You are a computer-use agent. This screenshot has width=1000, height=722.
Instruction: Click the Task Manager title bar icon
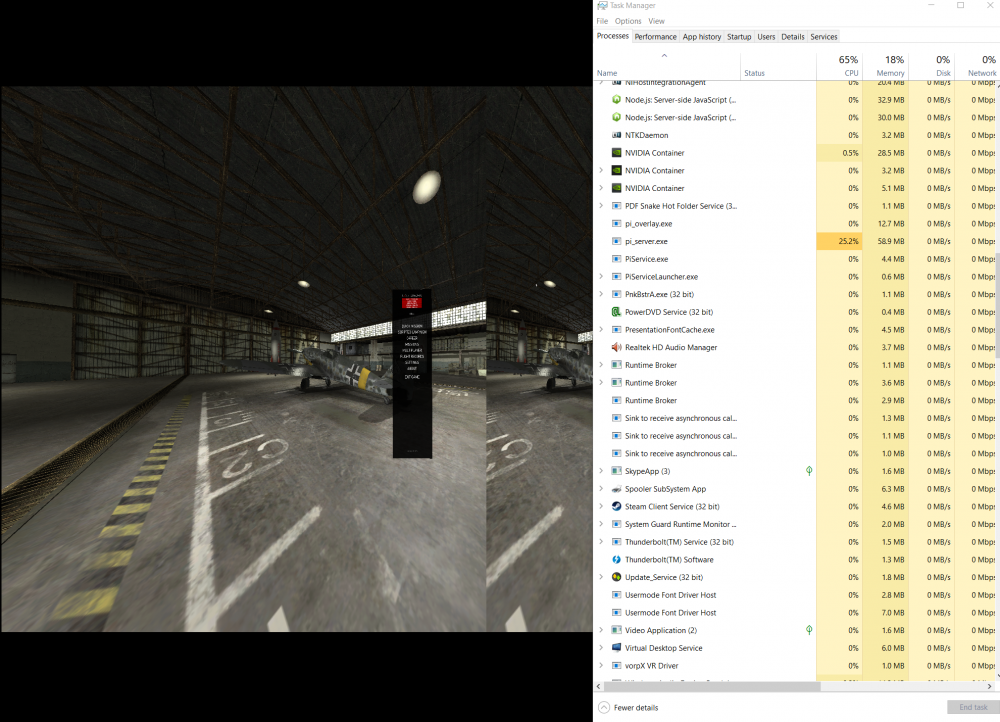[601, 5]
